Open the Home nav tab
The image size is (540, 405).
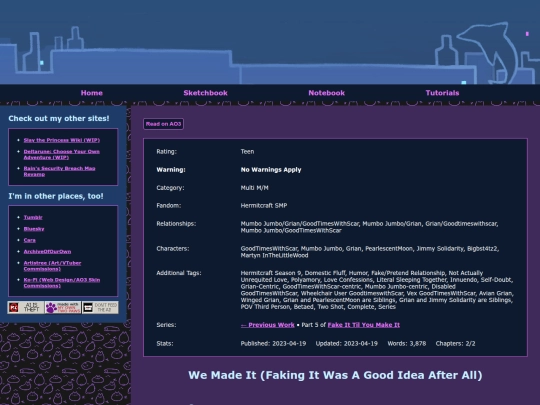[x=92, y=93]
